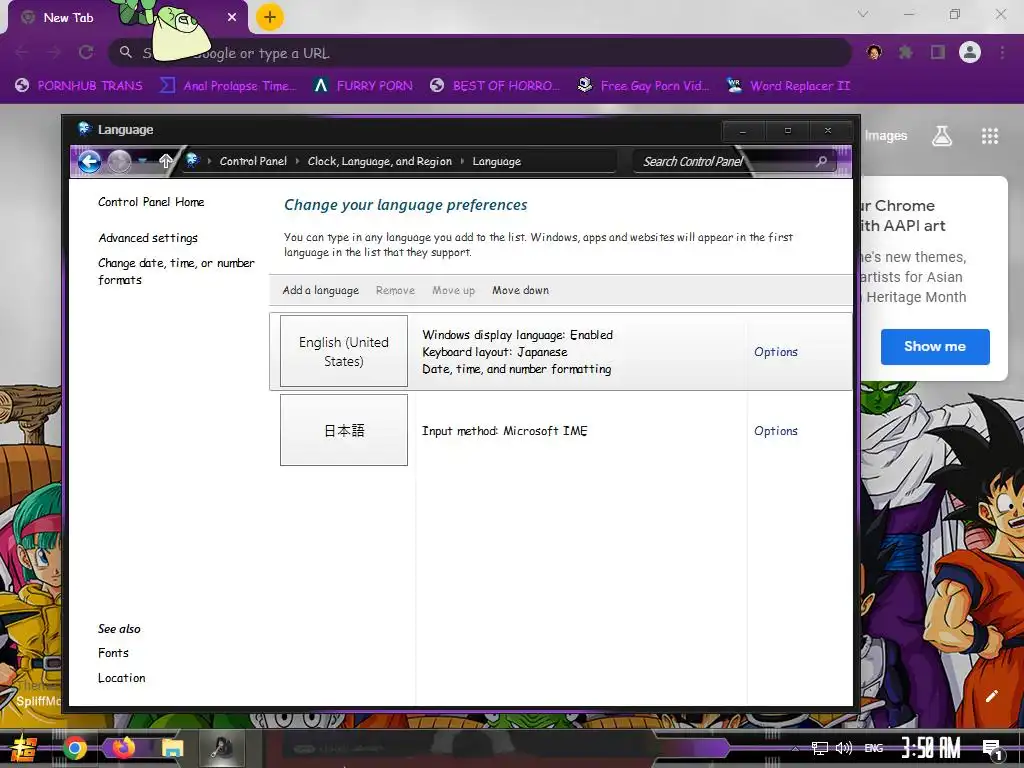Open Options for English (United States)
Viewport: 1024px width, 768px height.
(x=776, y=351)
